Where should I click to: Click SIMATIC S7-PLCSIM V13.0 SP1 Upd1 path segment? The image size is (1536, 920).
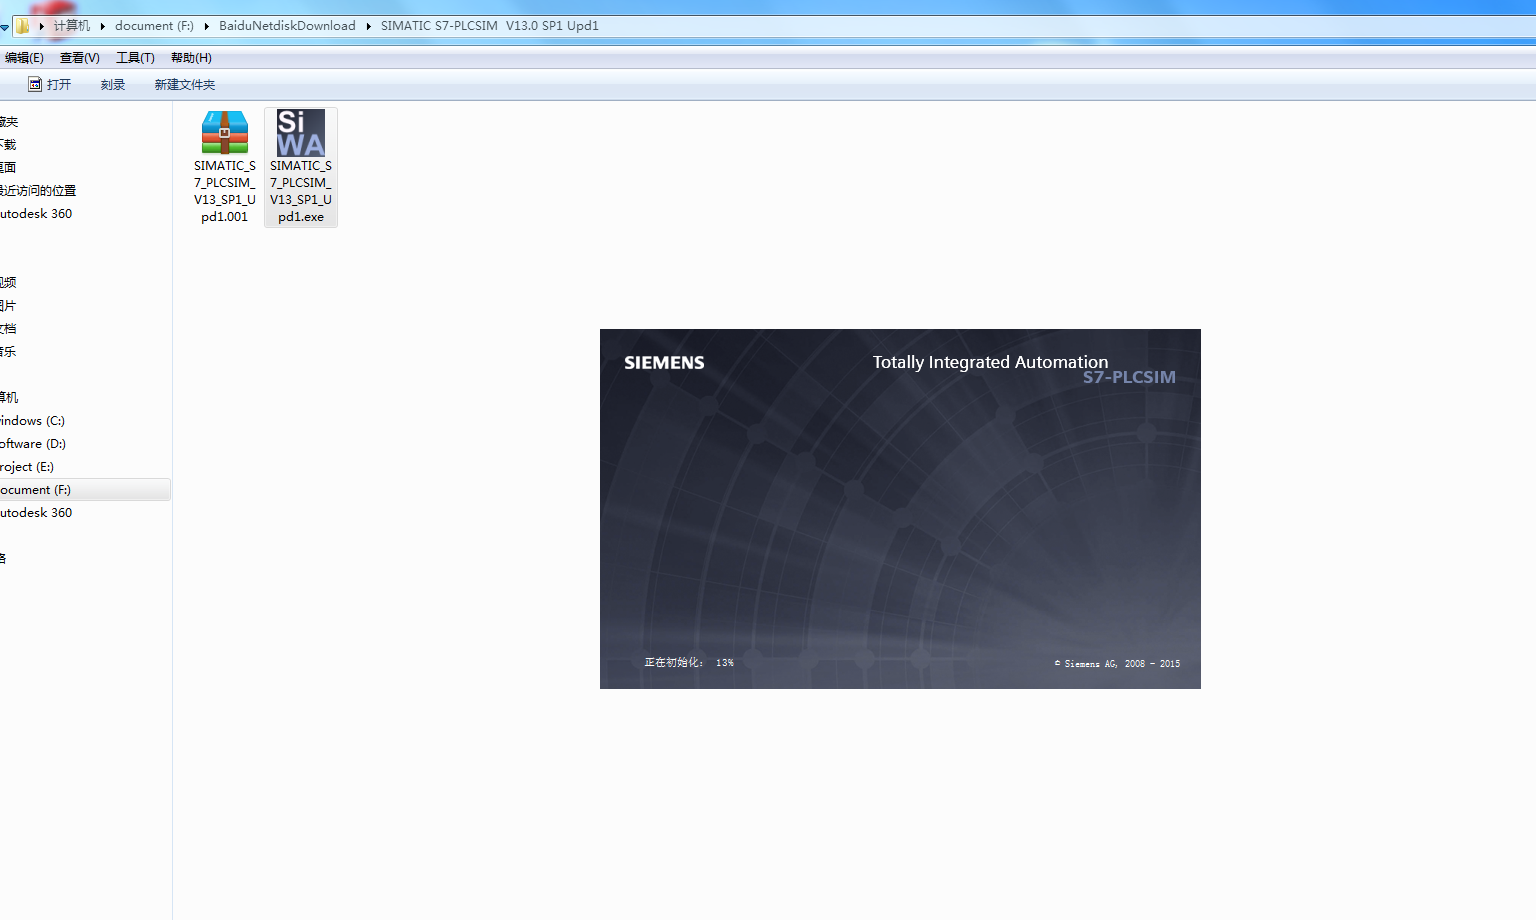pos(490,26)
